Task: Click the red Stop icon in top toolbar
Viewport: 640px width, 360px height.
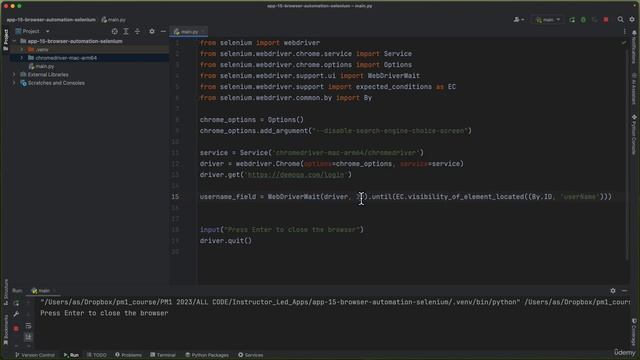Action: click(x=606, y=20)
